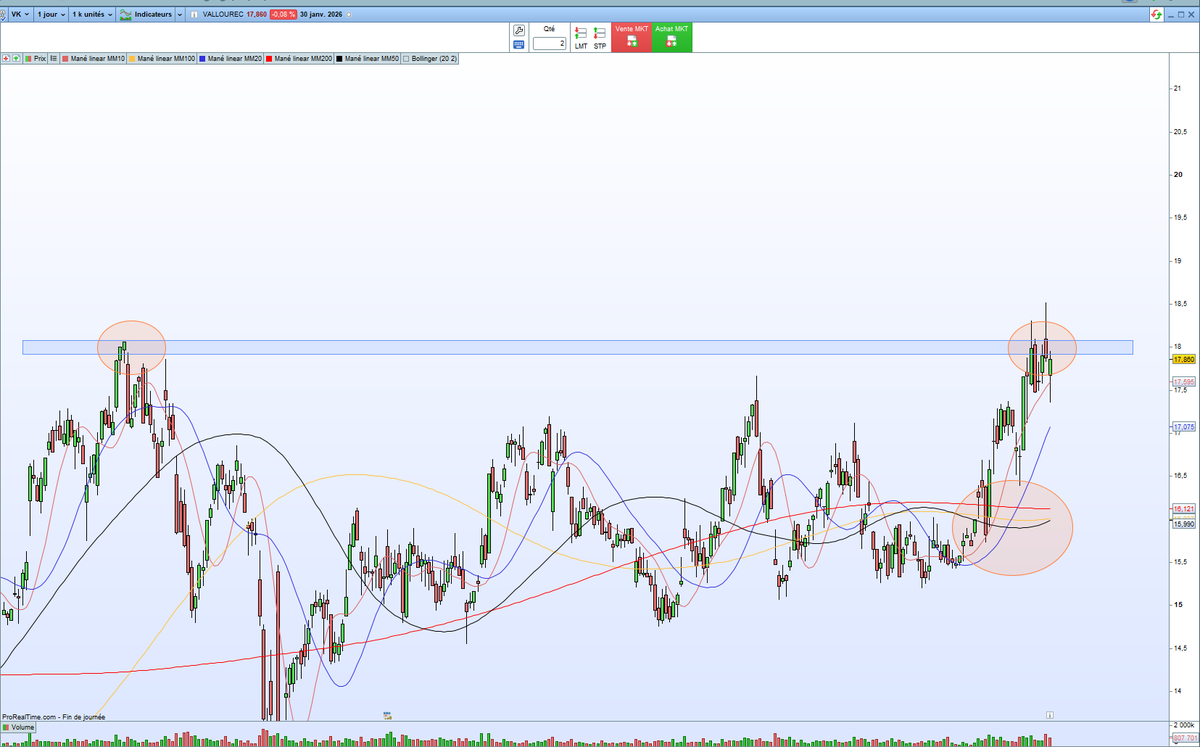Viewport: 1200px width, 747px height.
Task: Click the small note icon on time axis
Action: [386, 715]
